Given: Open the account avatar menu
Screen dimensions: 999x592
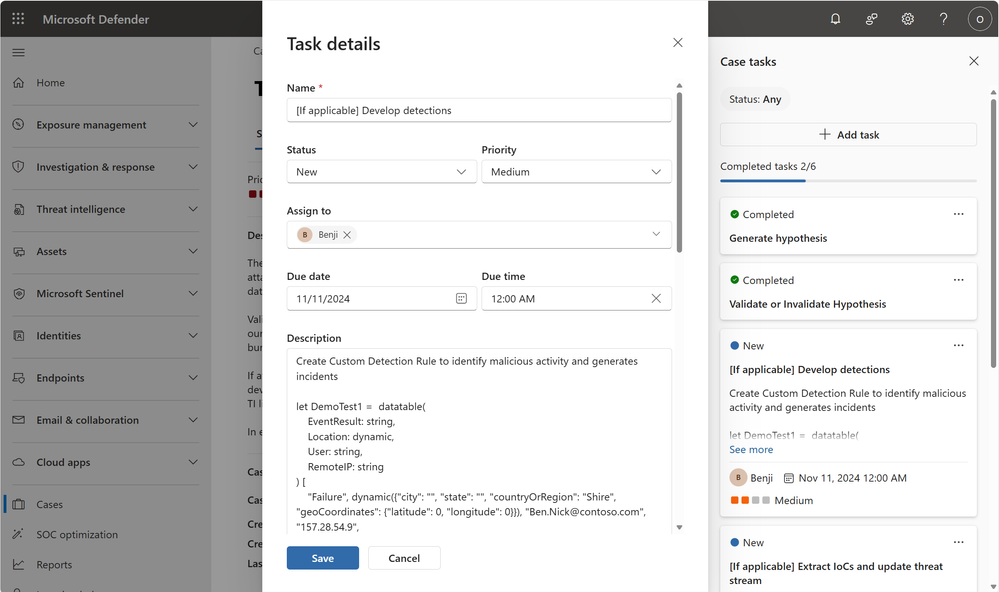Looking at the screenshot, I should 979,19.
